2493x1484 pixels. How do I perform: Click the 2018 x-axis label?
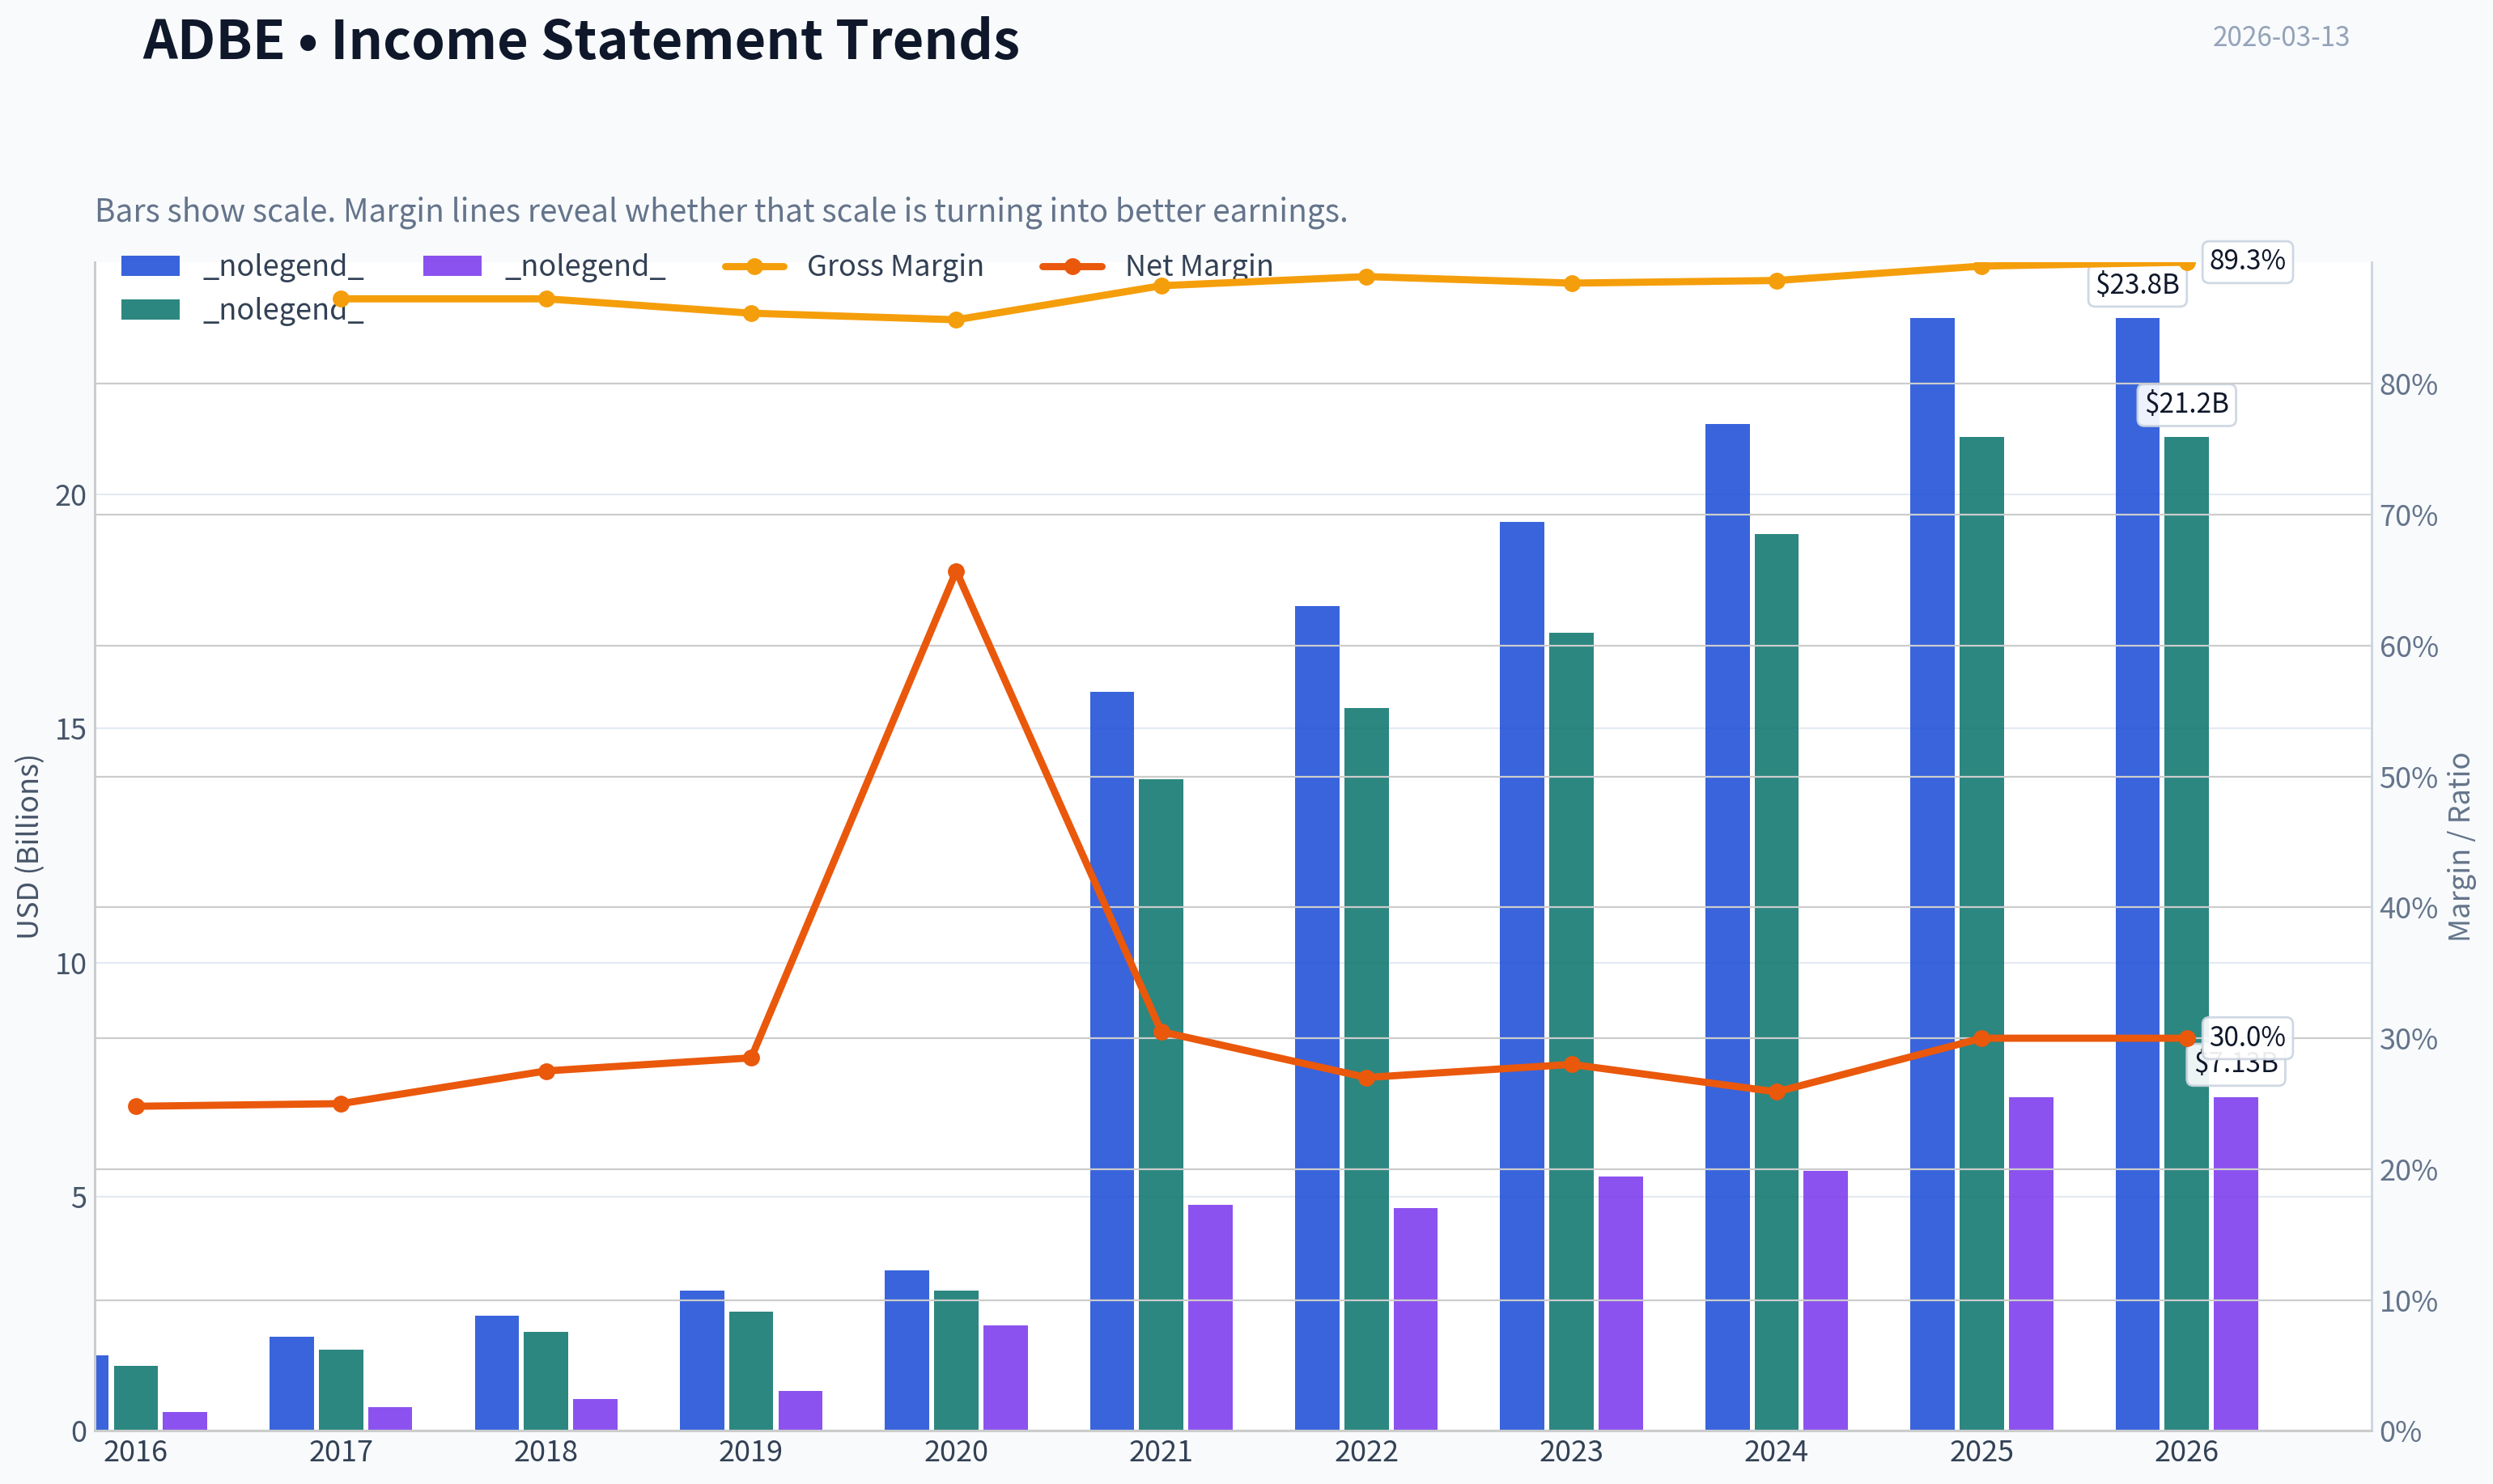[x=546, y=1452]
